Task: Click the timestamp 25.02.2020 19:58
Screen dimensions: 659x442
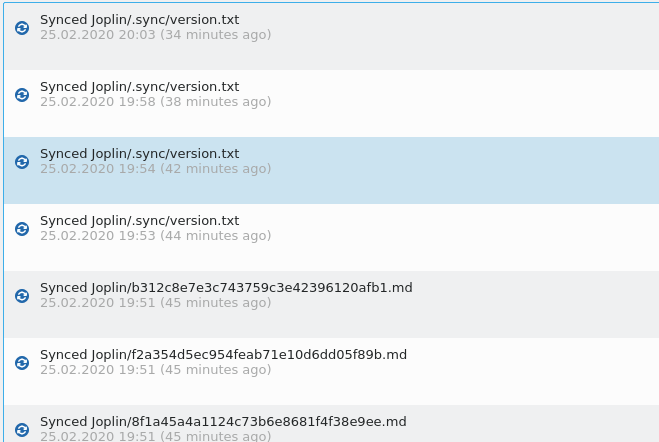Action: pos(98,102)
